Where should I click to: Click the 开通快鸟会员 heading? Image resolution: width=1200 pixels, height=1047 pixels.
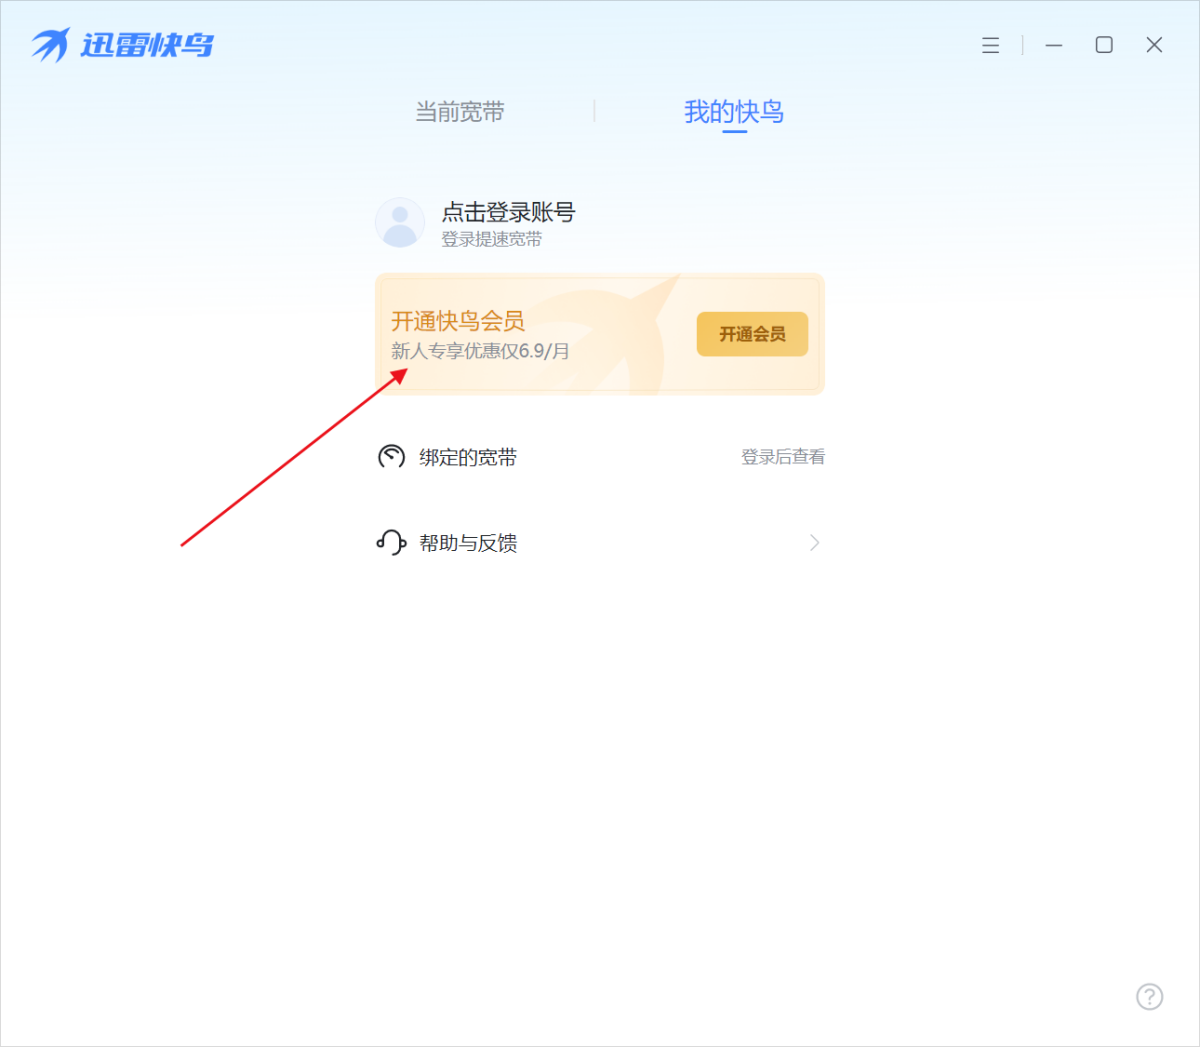[x=458, y=321]
